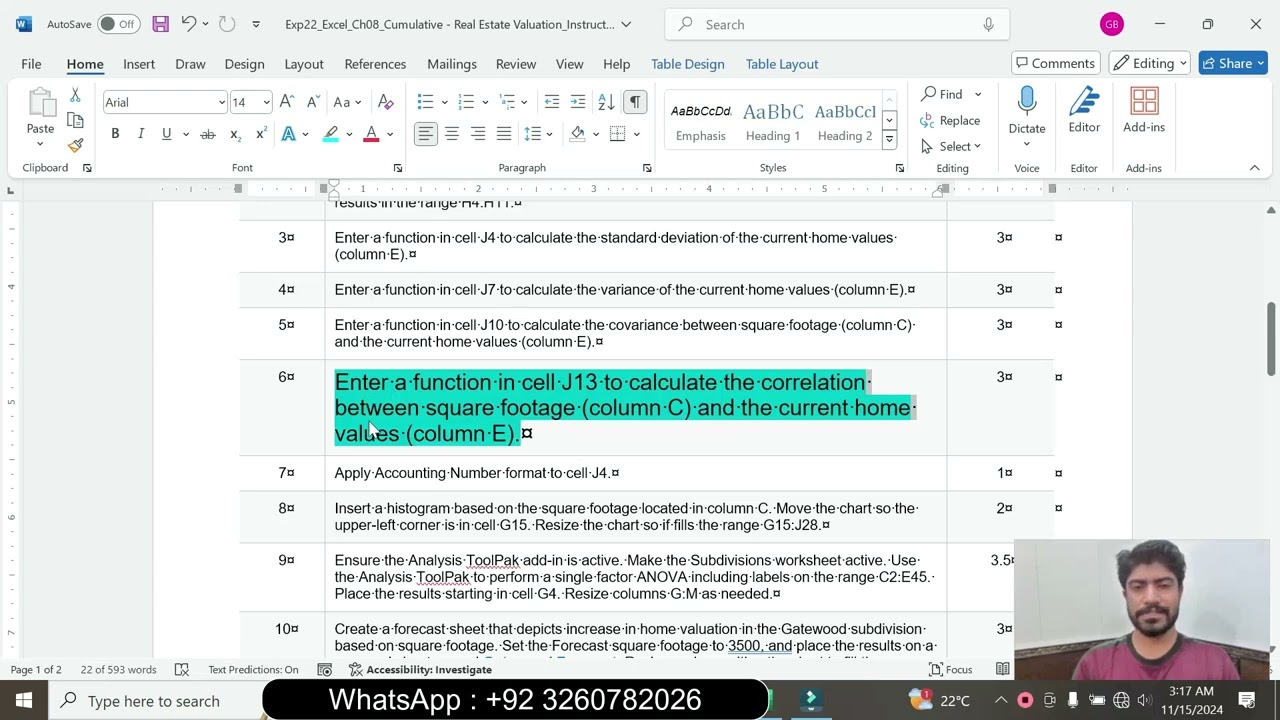Open Text Effects letter A icon
1280x720 pixels.
click(x=289, y=134)
